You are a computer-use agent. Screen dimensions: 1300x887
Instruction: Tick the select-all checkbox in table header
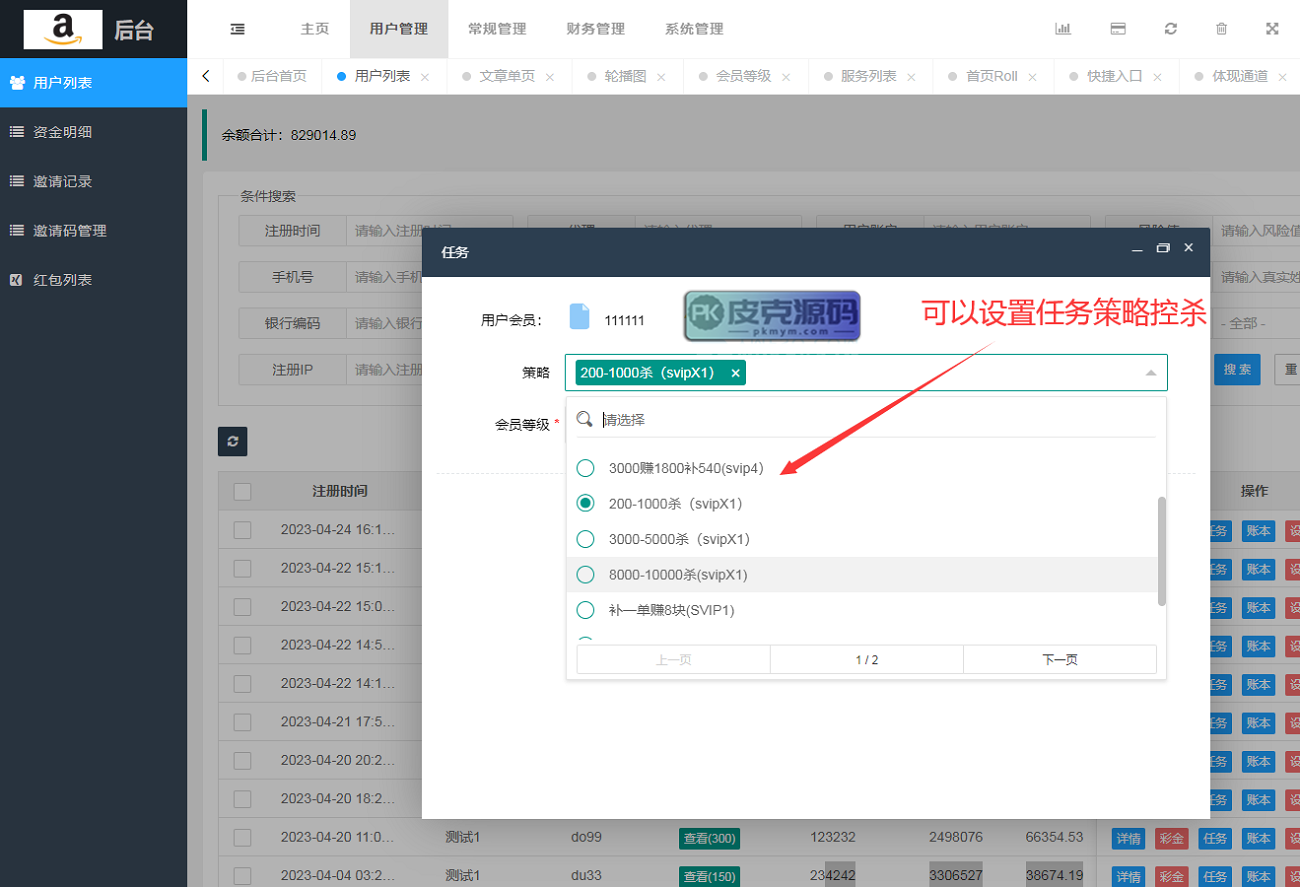(242, 492)
